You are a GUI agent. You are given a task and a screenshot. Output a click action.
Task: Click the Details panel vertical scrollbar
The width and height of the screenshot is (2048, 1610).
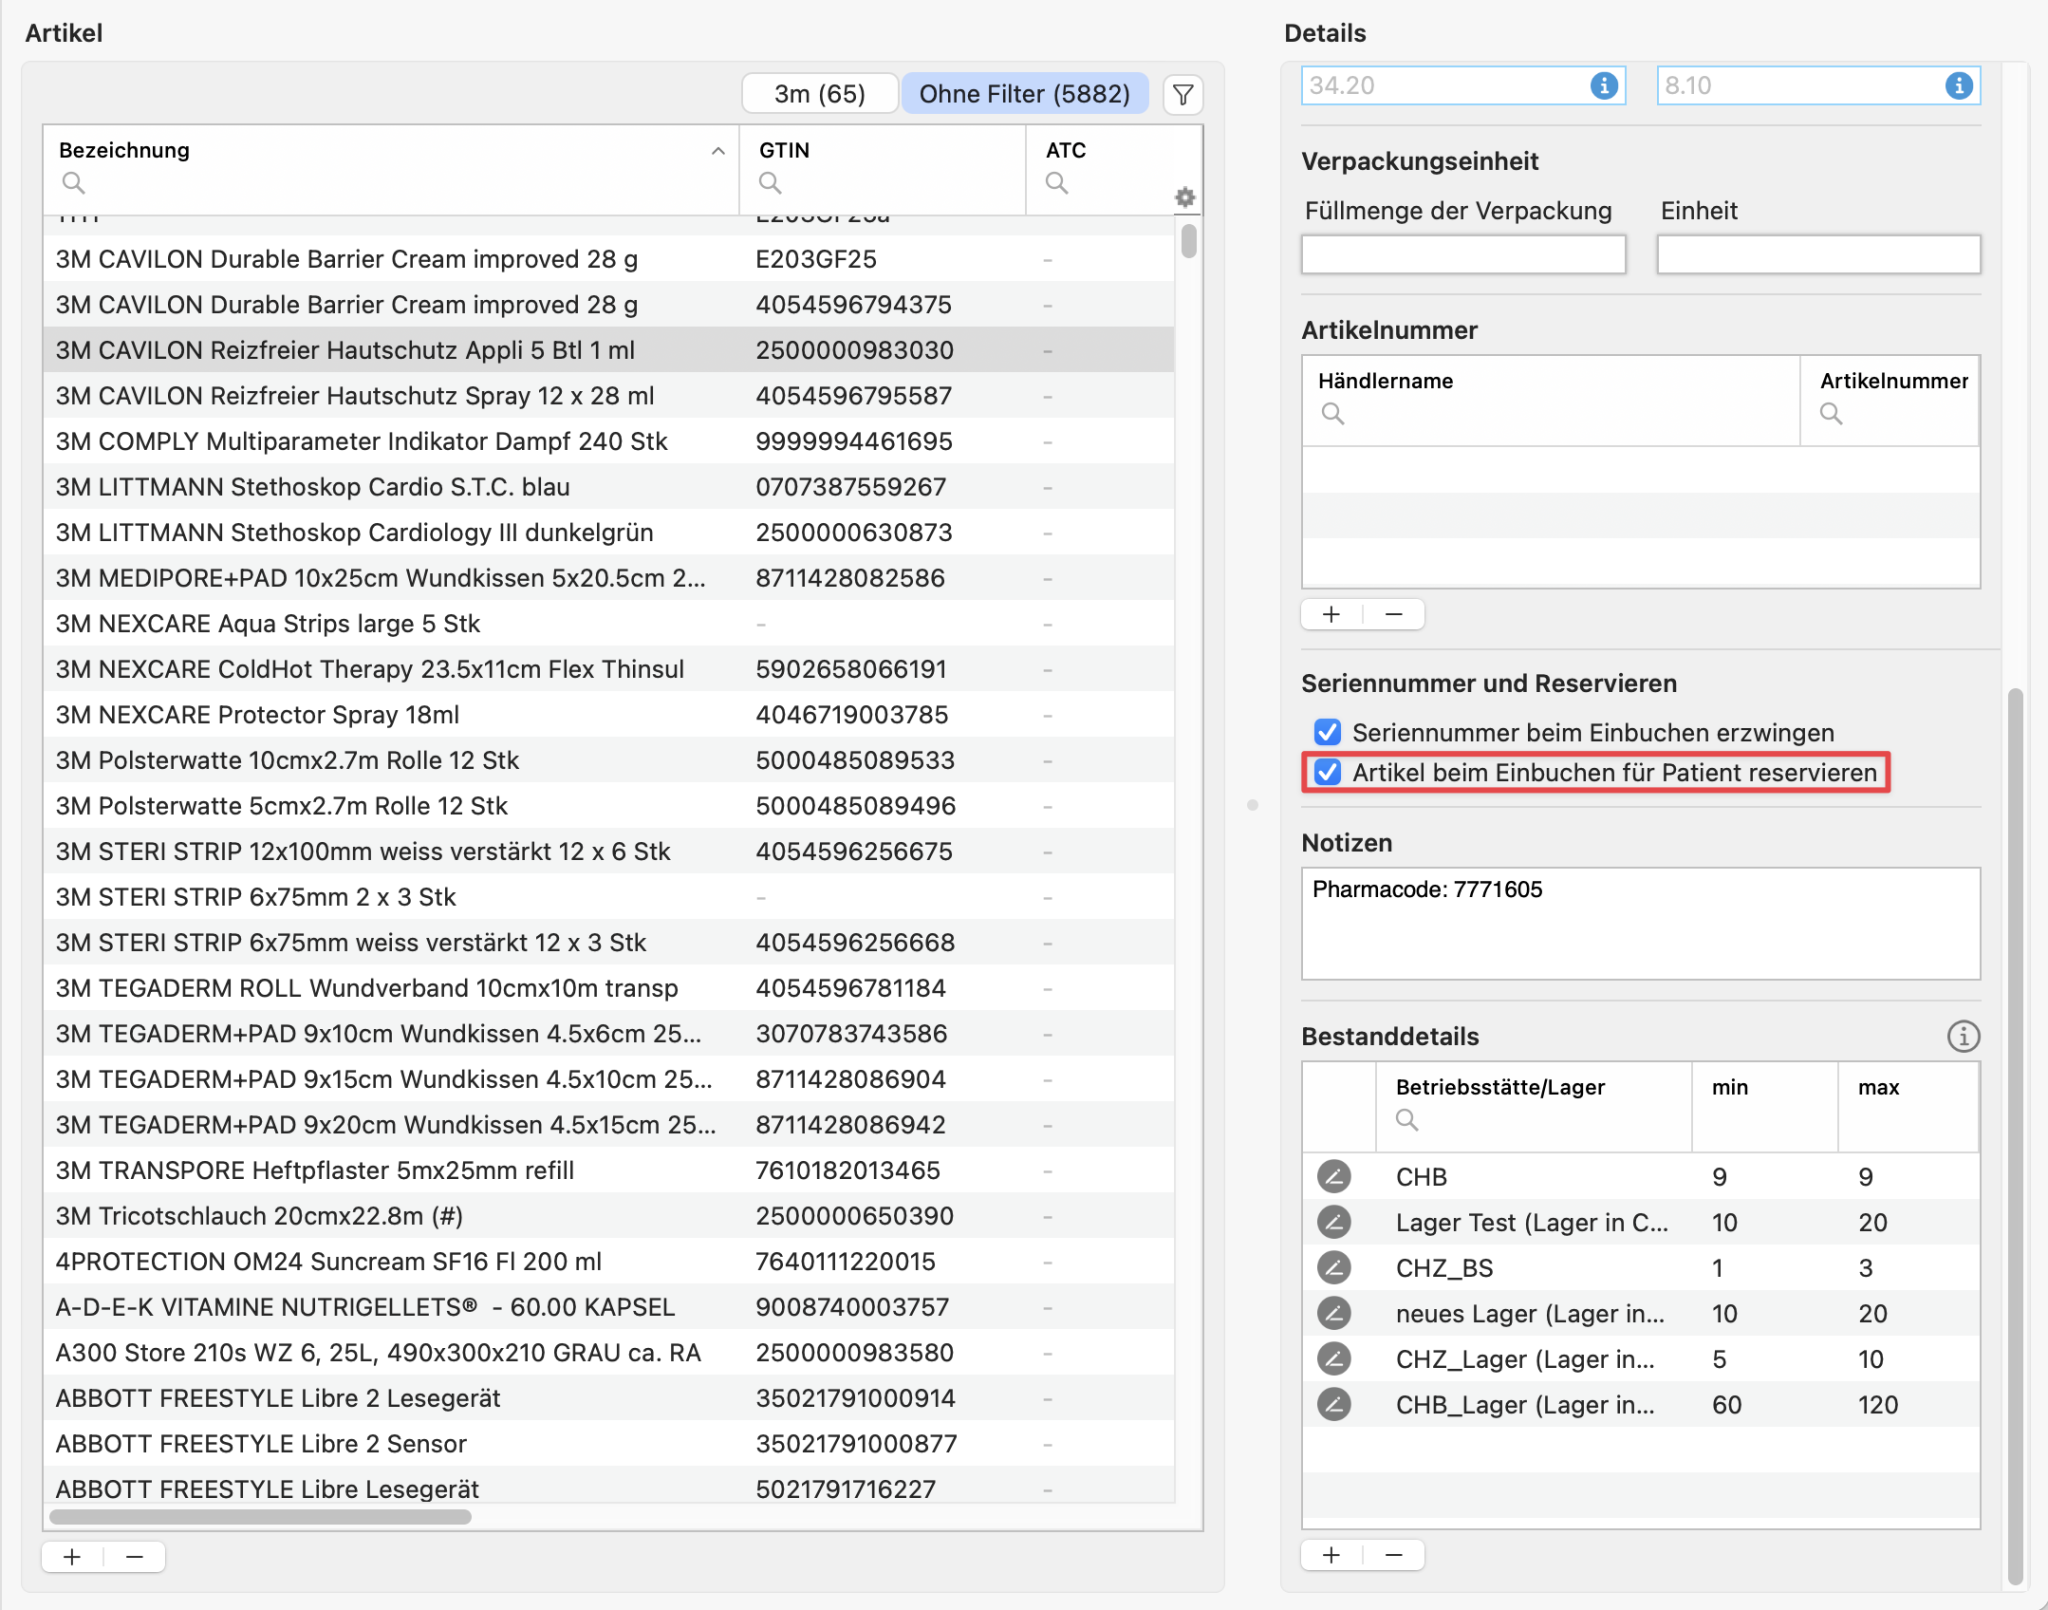pyautogui.click(x=2016, y=1135)
